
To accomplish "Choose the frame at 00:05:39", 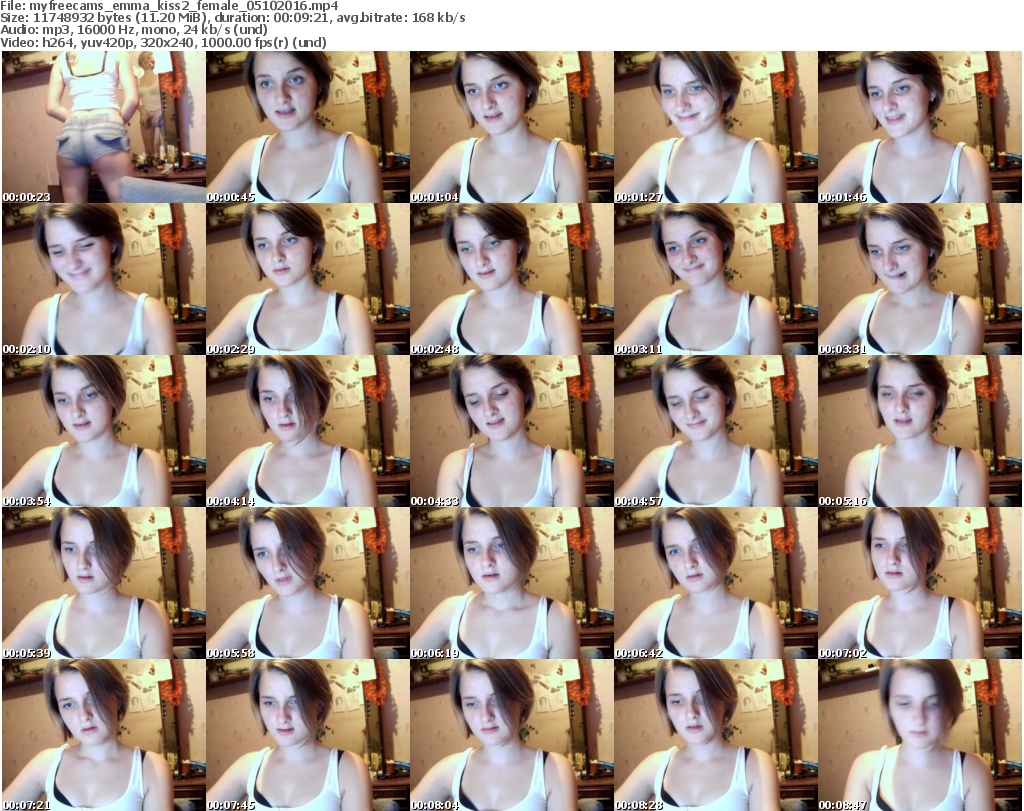I will click(x=103, y=583).
